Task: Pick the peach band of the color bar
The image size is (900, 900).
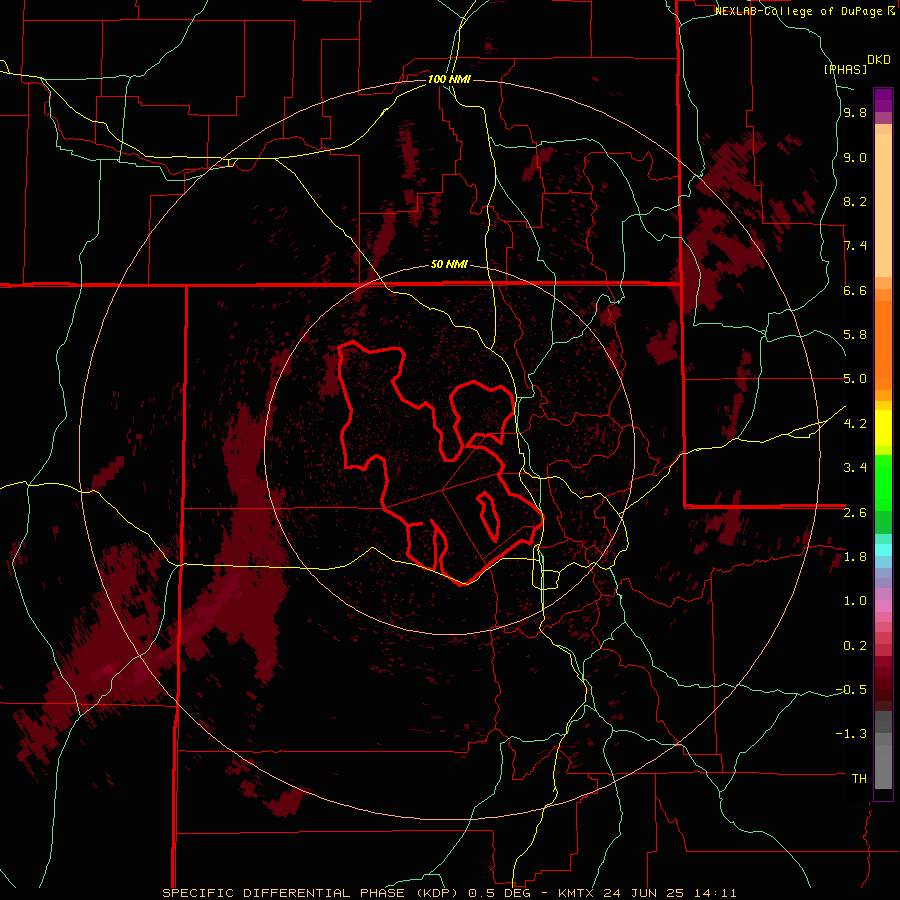Action: coord(883,205)
